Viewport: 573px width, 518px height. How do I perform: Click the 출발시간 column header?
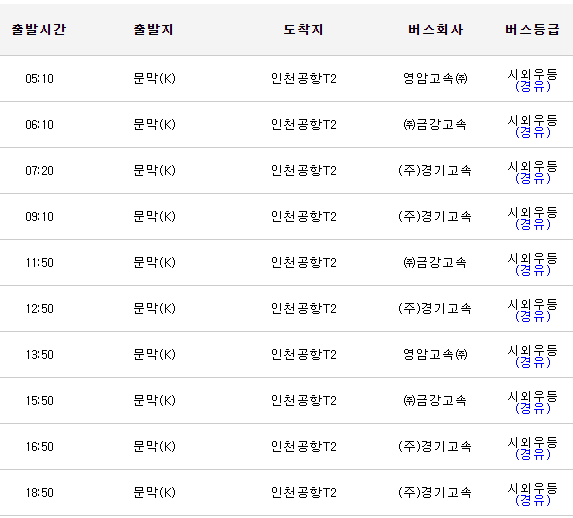(x=39, y=30)
